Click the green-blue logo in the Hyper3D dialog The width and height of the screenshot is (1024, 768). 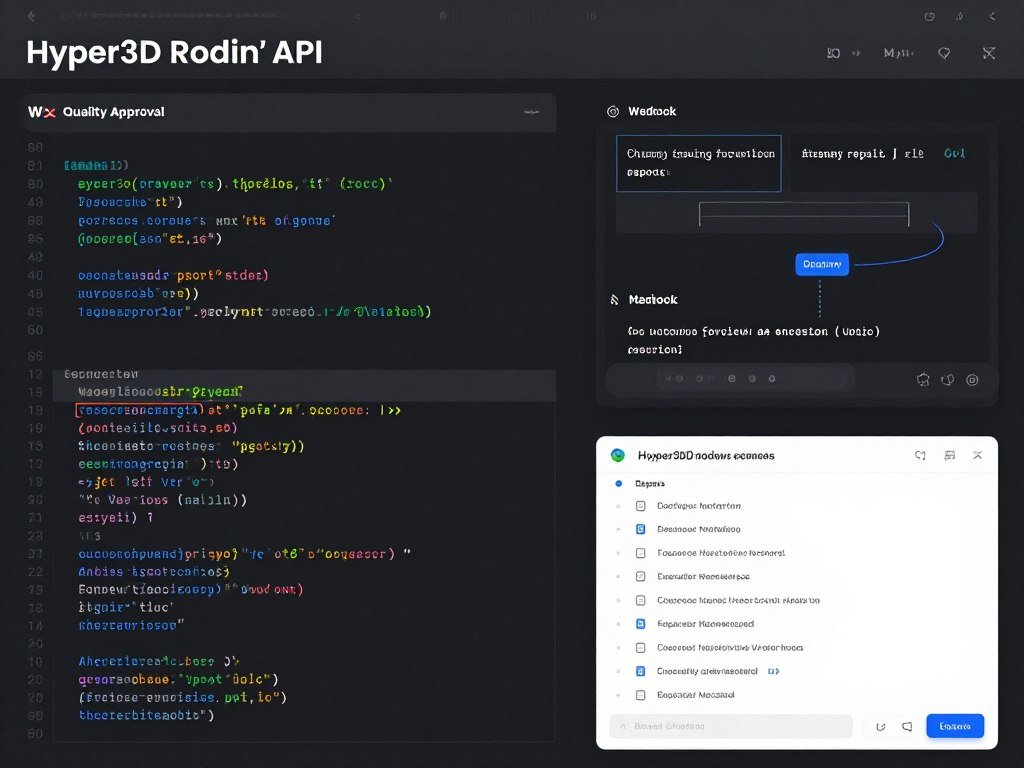[x=618, y=455]
